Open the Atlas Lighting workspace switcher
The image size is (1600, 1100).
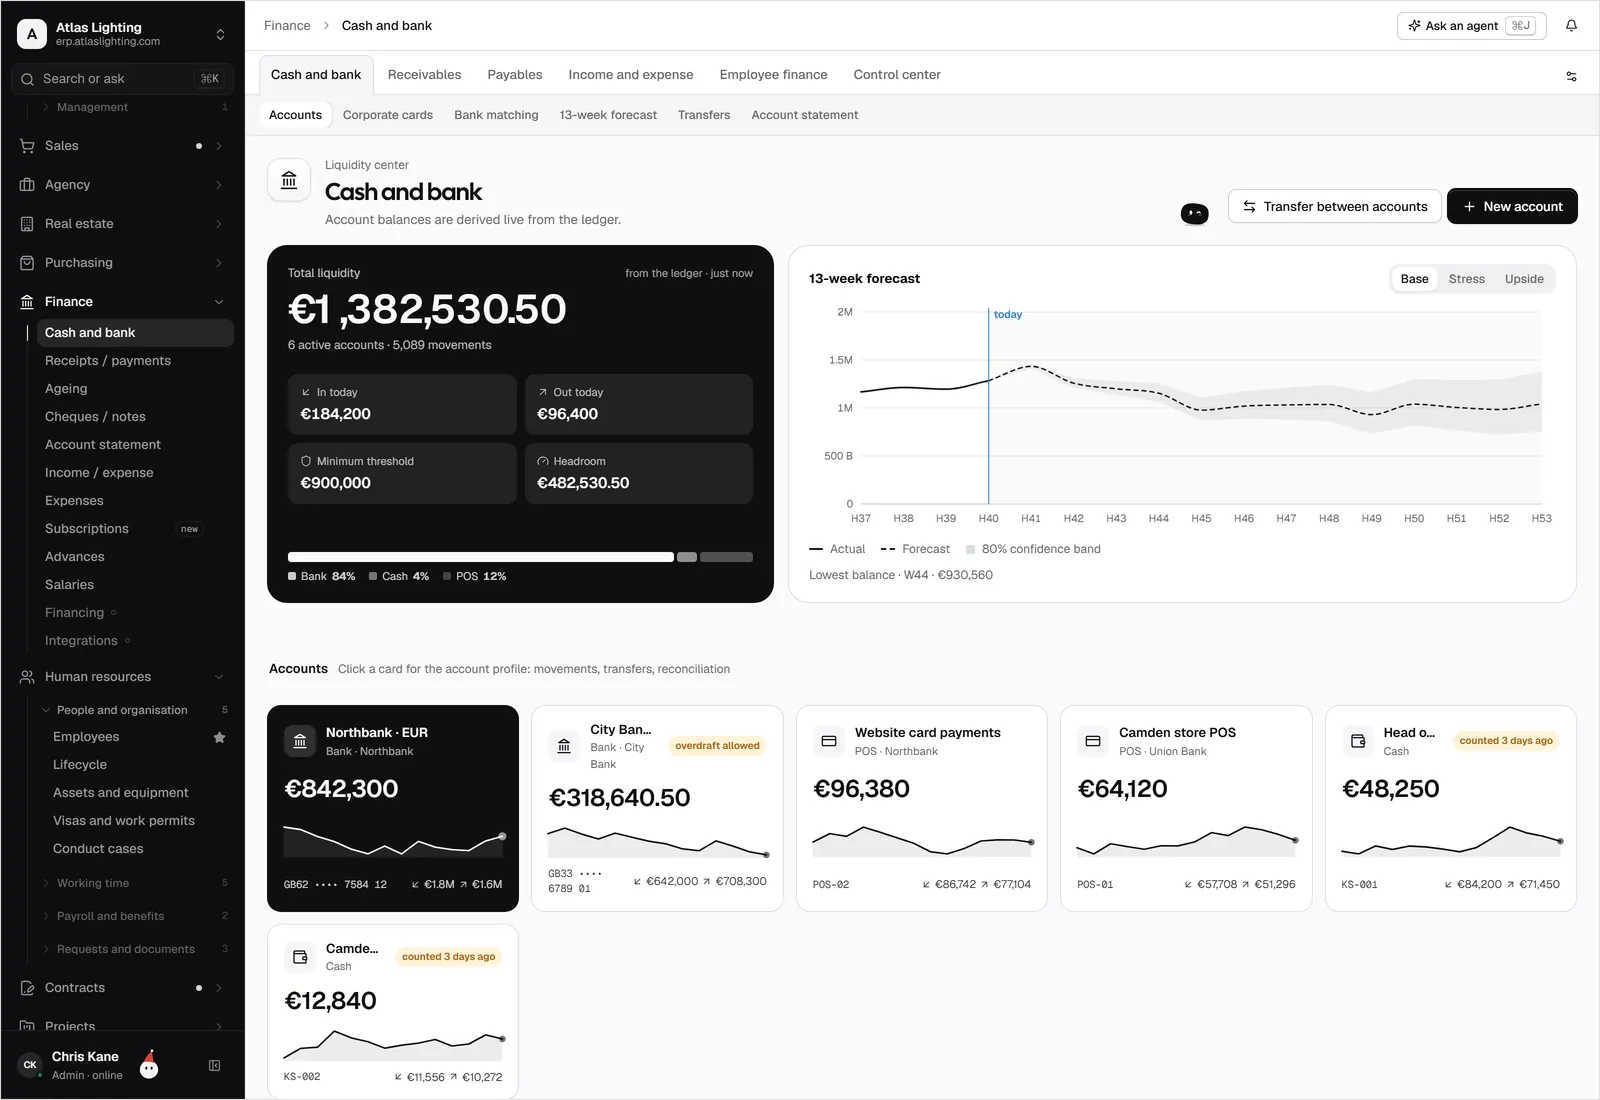click(x=122, y=34)
